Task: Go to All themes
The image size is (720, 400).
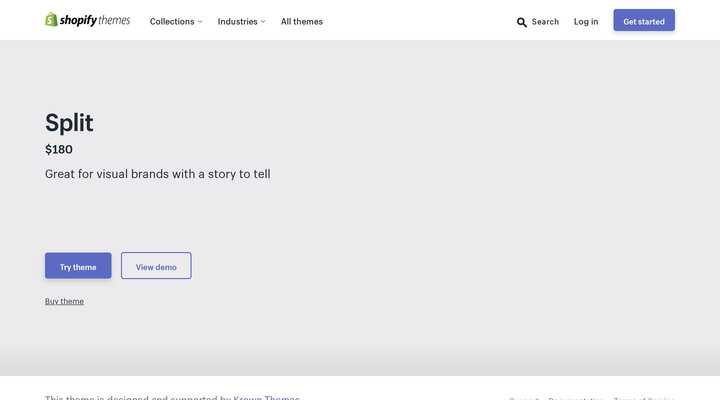Action: (301, 21)
